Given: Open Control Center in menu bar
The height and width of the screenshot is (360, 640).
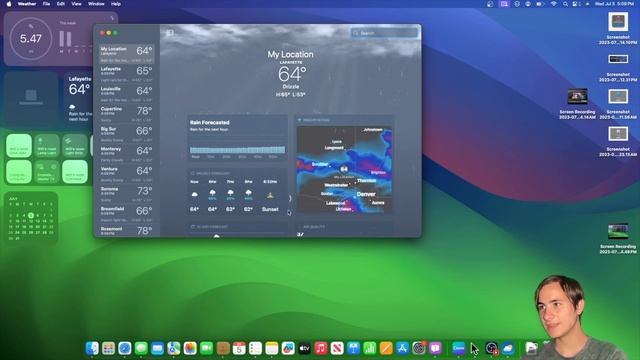Looking at the screenshot, I should (x=576, y=4).
